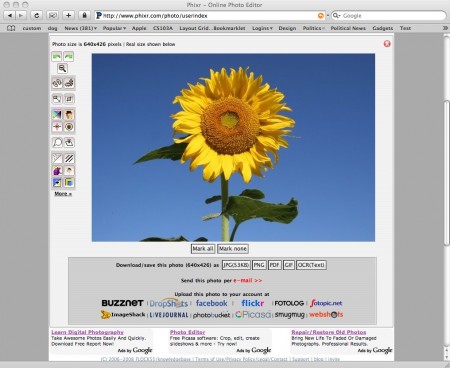Upload photo to Buzznet

click(x=122, y=303)
